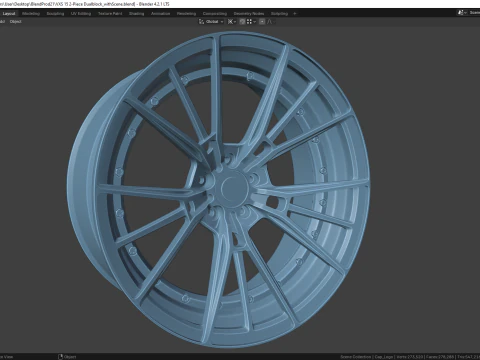This screenshot has width=480, height=360.
Task: Add a new workspace with plus icon
Action: click(295, 14)
